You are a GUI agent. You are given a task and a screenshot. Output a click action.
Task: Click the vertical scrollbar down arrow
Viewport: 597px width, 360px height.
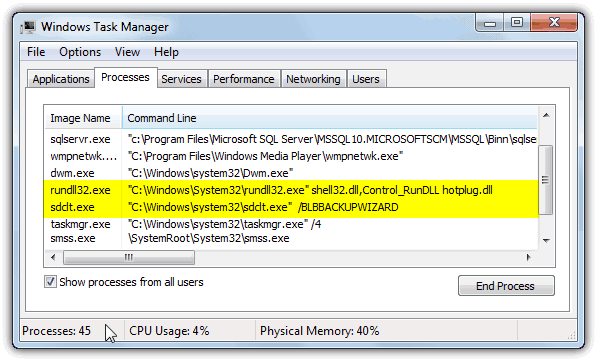546,241
